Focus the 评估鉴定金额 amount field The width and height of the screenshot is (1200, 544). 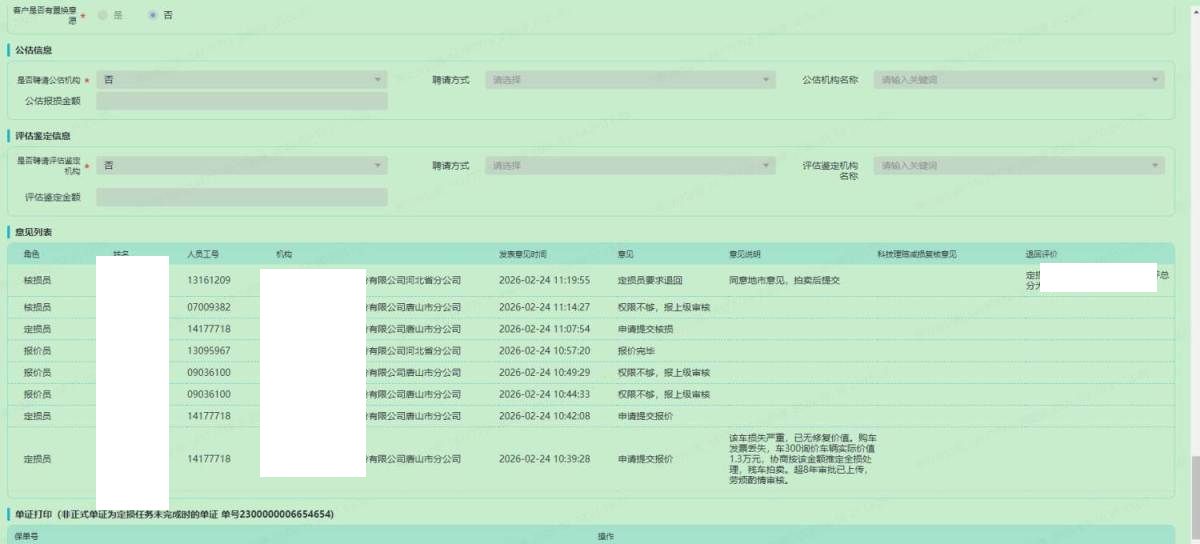(x=242, y=198)
